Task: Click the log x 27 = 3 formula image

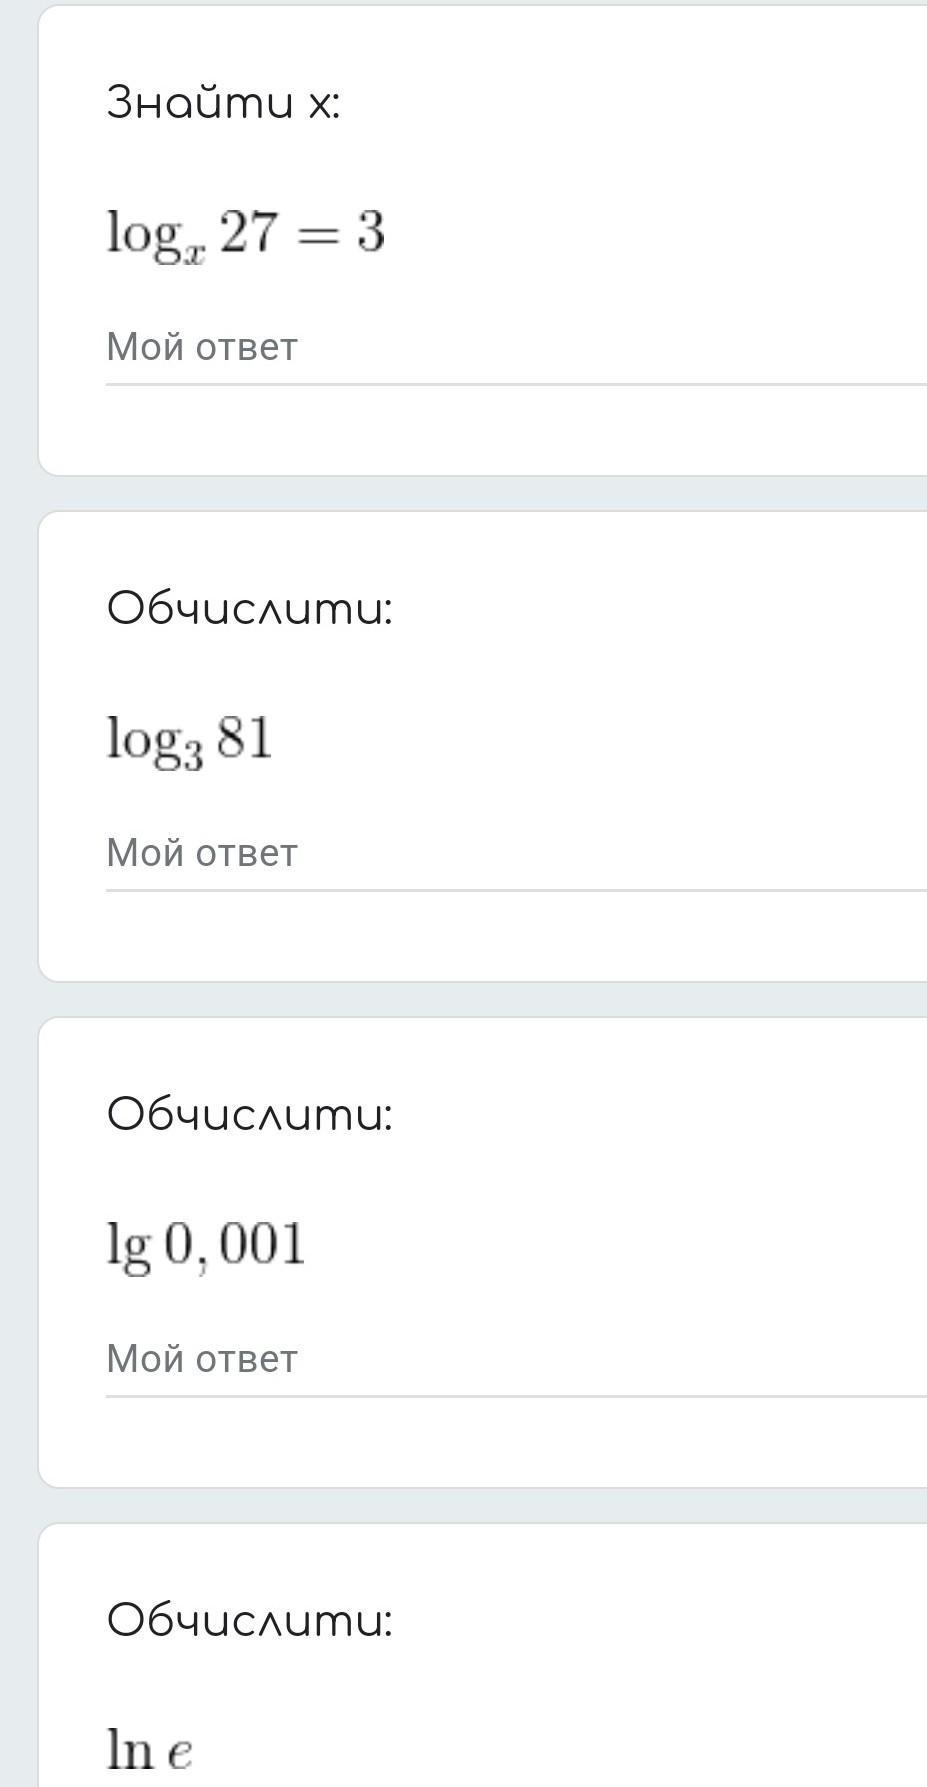Action: pyautogui.click(x=245, y=236)
